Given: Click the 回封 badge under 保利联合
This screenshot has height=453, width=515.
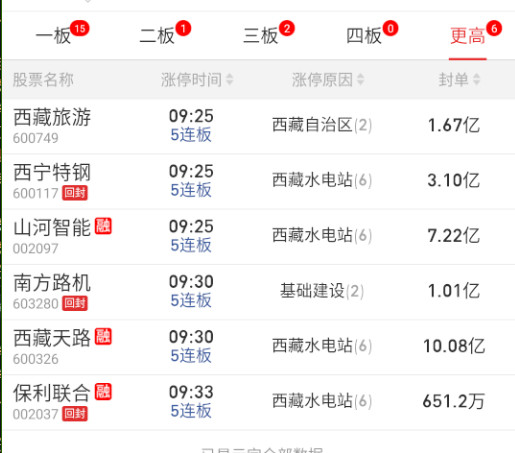Looking at the screenshot, I should click(x=75, y=414).
